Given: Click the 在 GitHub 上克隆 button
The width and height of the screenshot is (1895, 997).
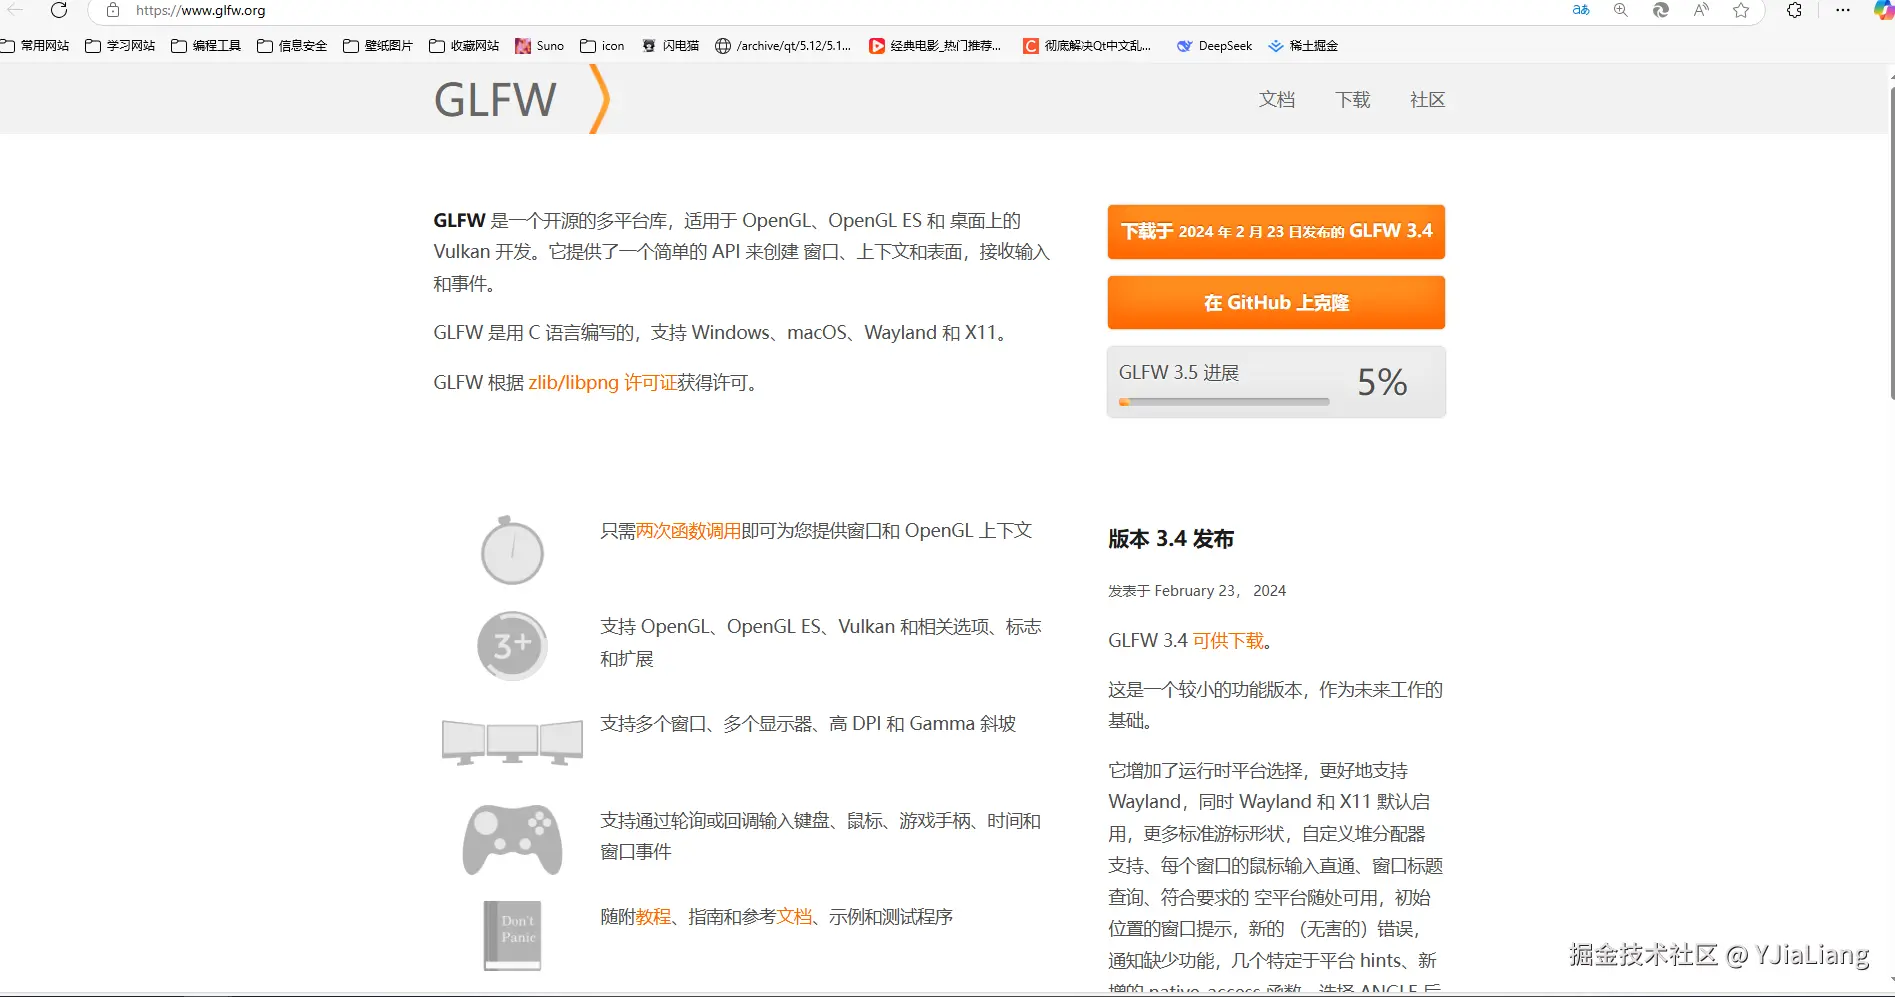Looking at the screenshot, I should click(x=1276, y=303).
